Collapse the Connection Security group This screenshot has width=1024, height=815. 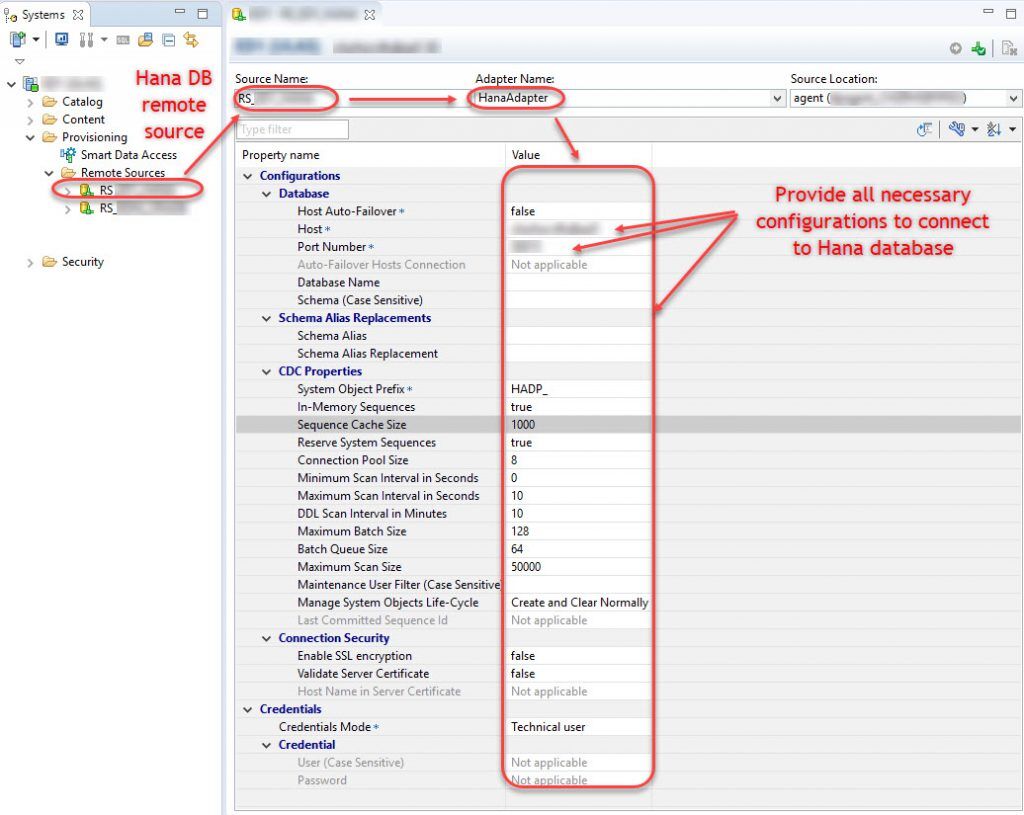click(266, 639)
